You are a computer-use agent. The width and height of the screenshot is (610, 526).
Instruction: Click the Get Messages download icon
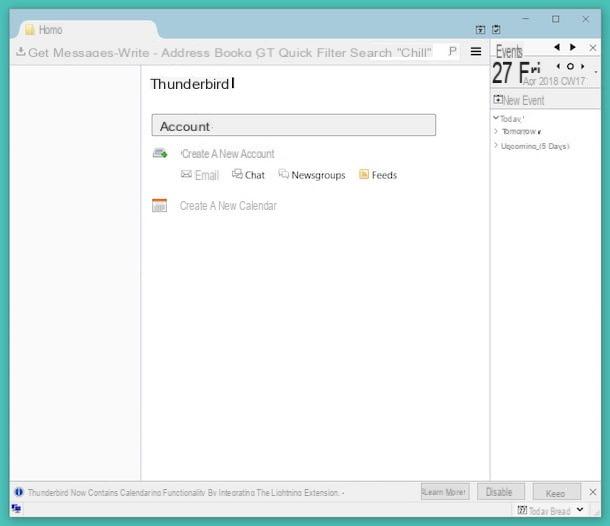point(21,51)
